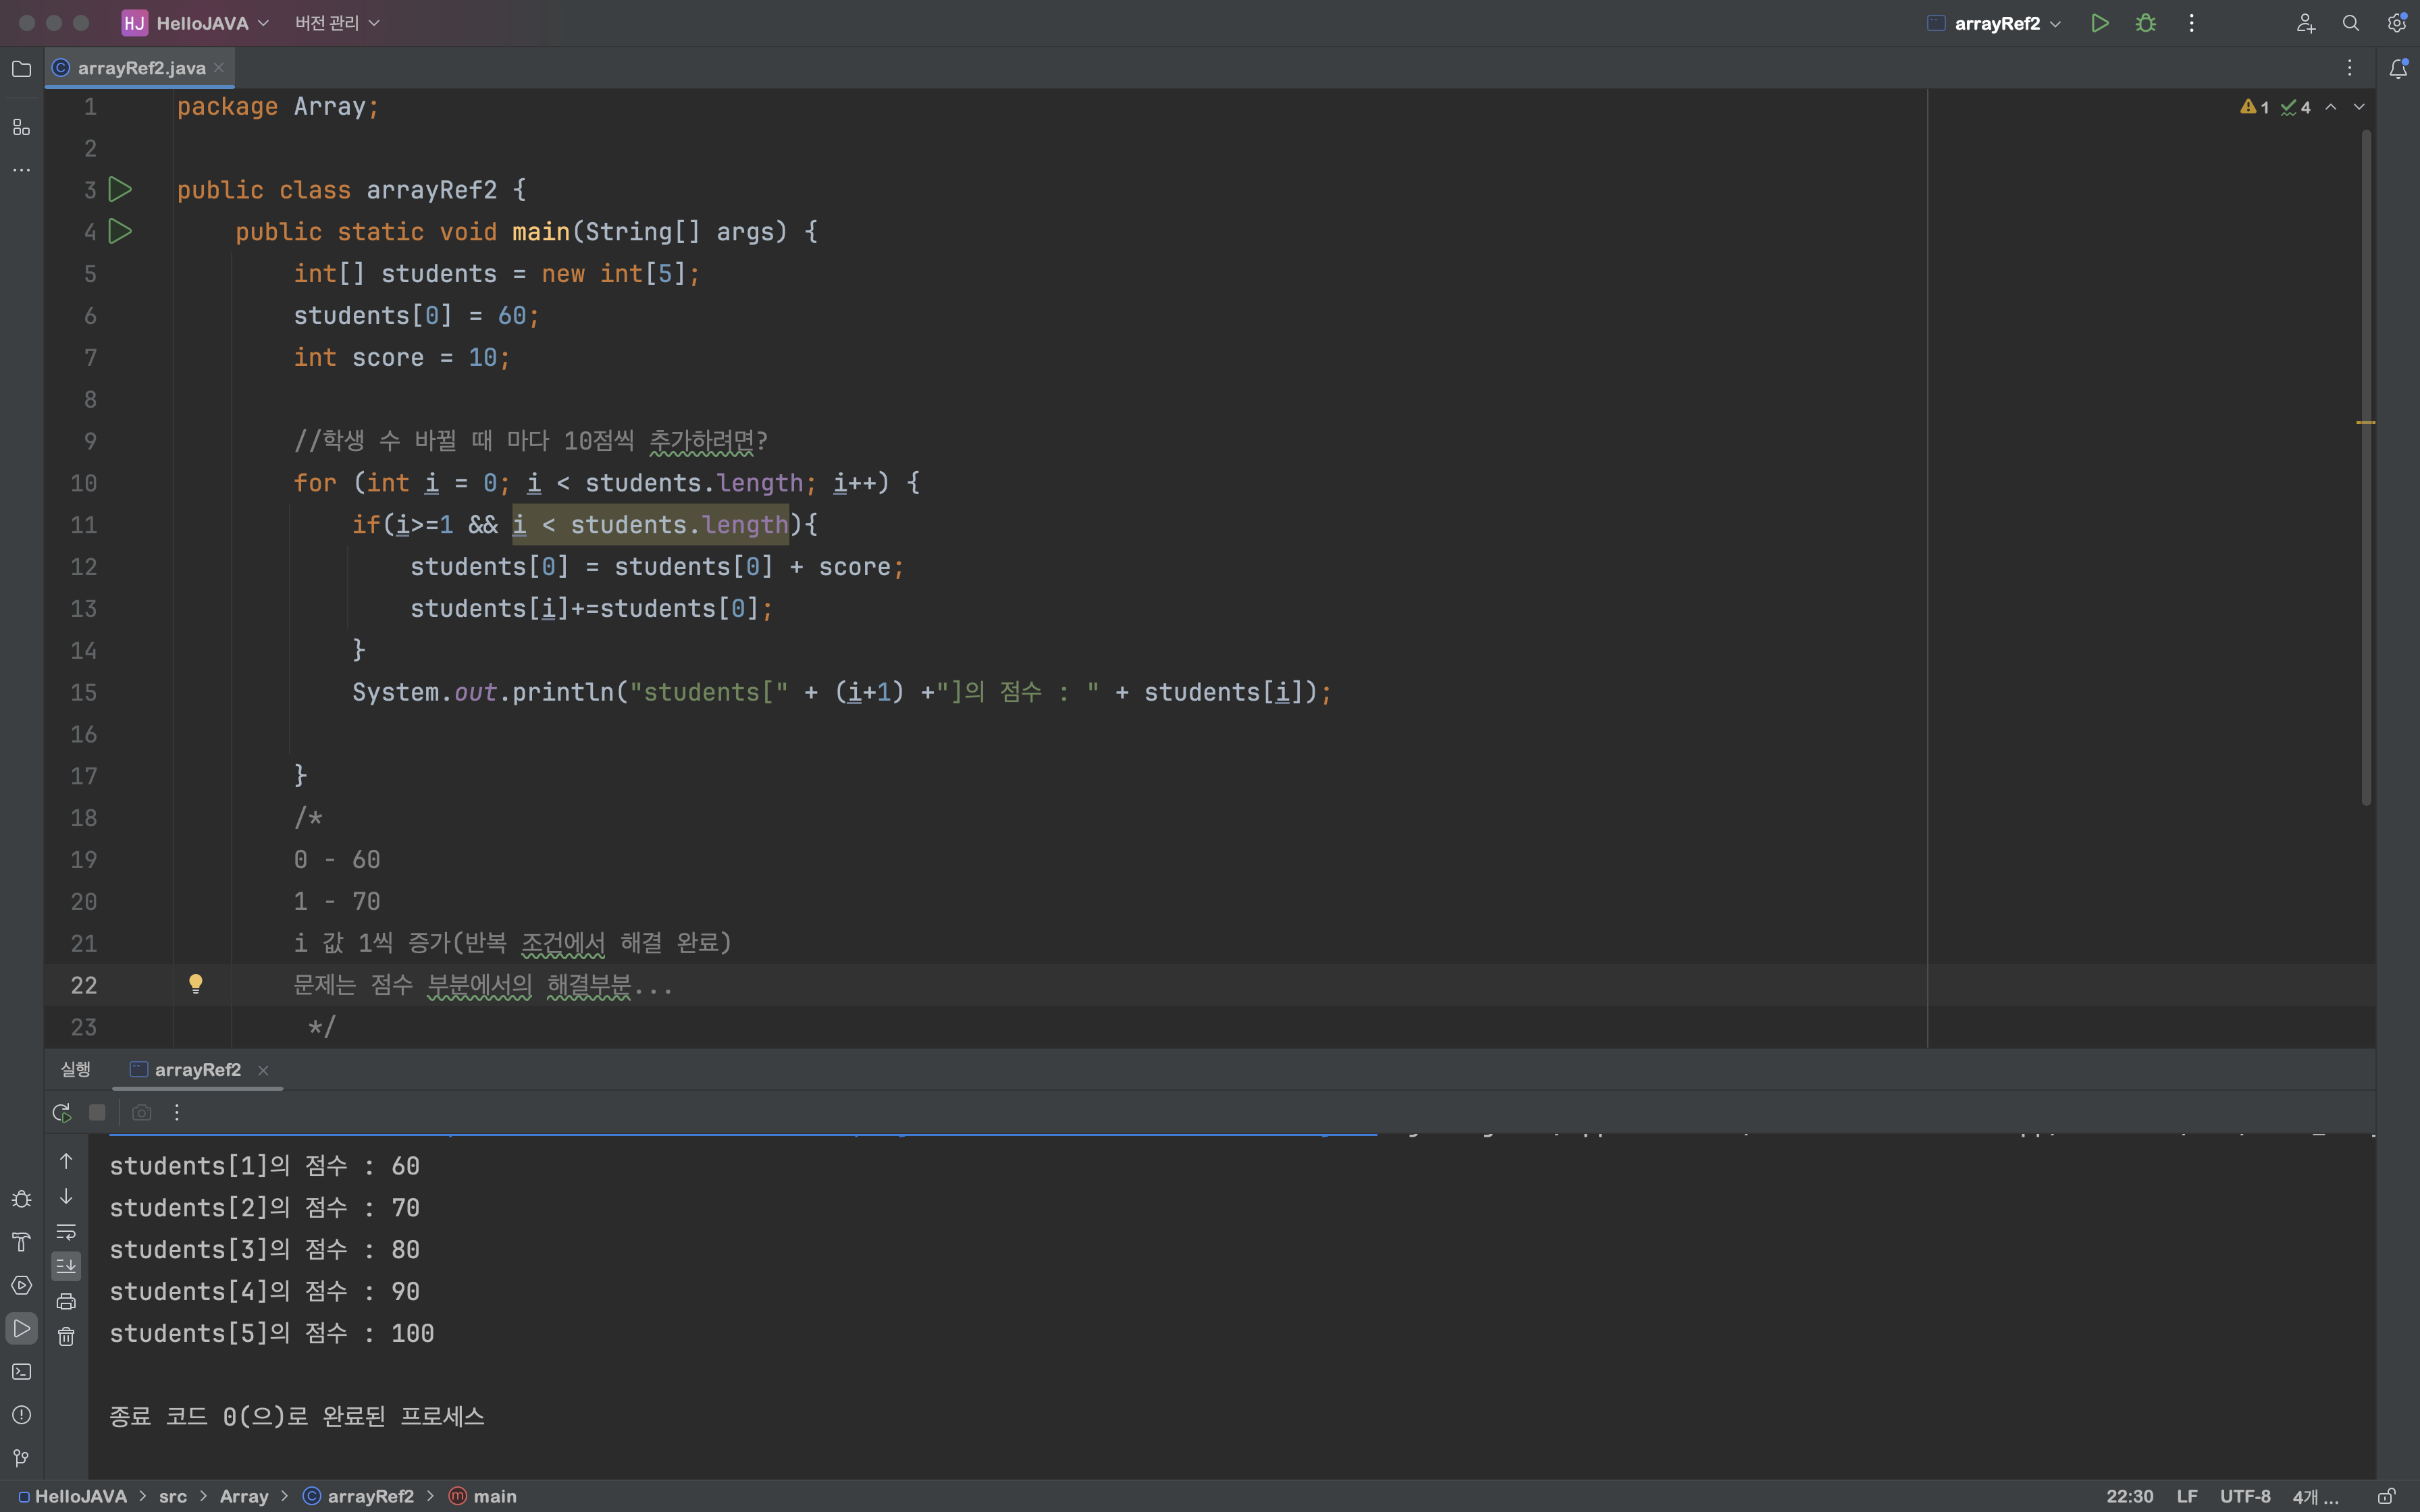
Task: Change file encoding UTF-8 in status bar
Action: pyautogui.click(x=2245, y=1496)
